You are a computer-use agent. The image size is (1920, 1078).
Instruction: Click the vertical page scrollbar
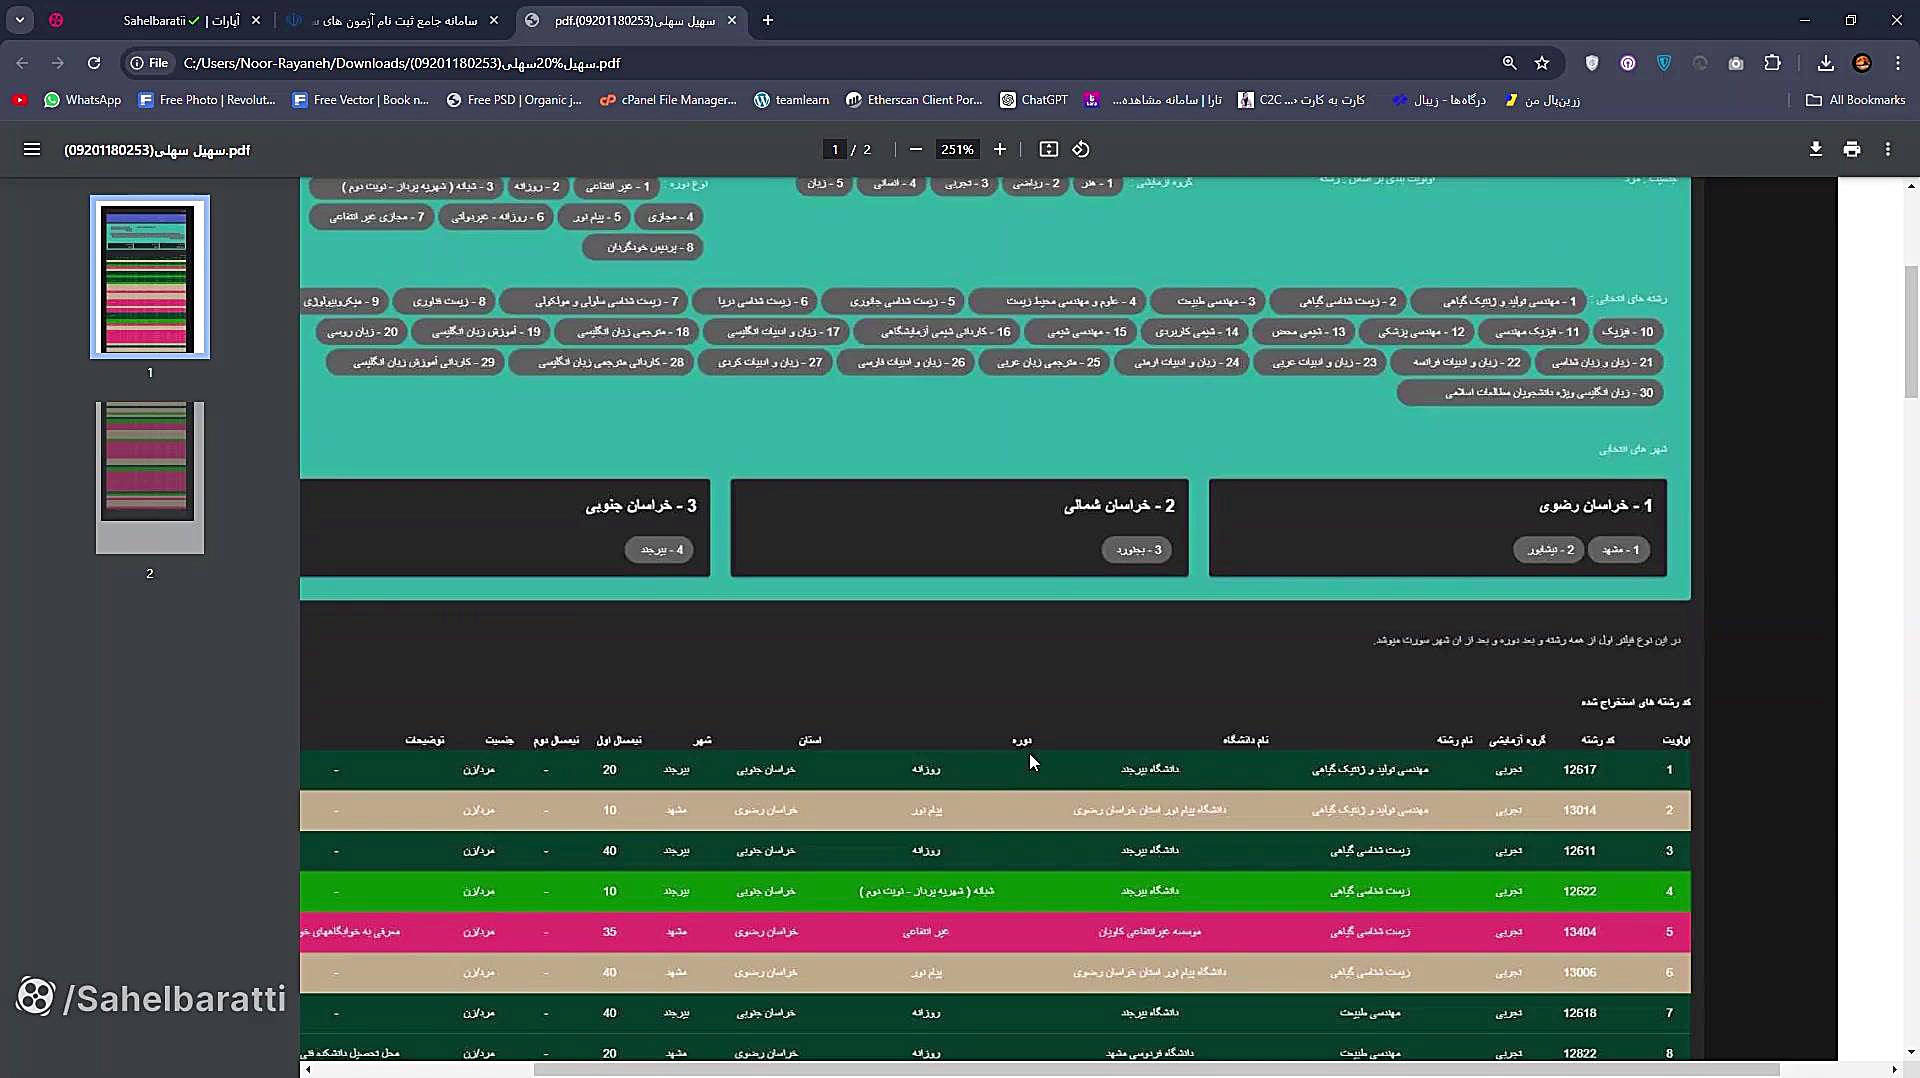1911,332
